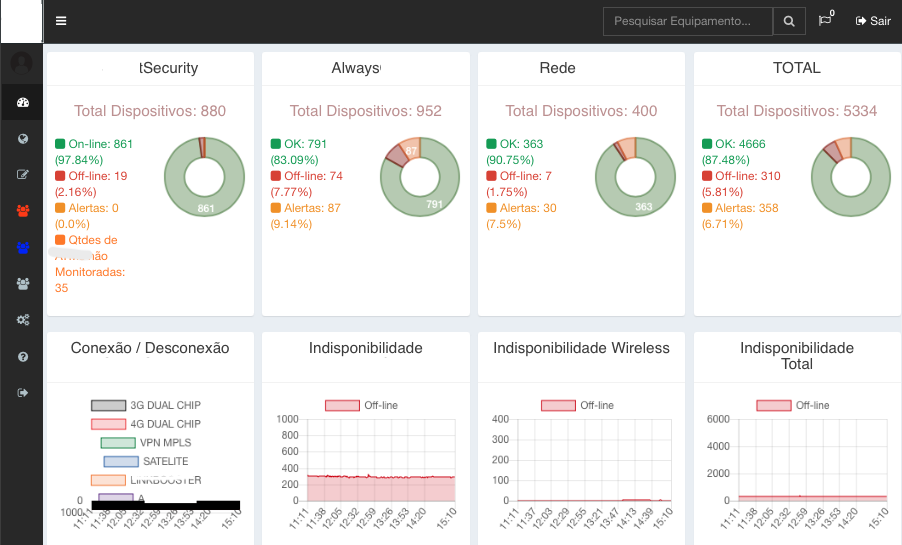
Task: Open the globe map icon in sidebar
Action: [22, 139]
